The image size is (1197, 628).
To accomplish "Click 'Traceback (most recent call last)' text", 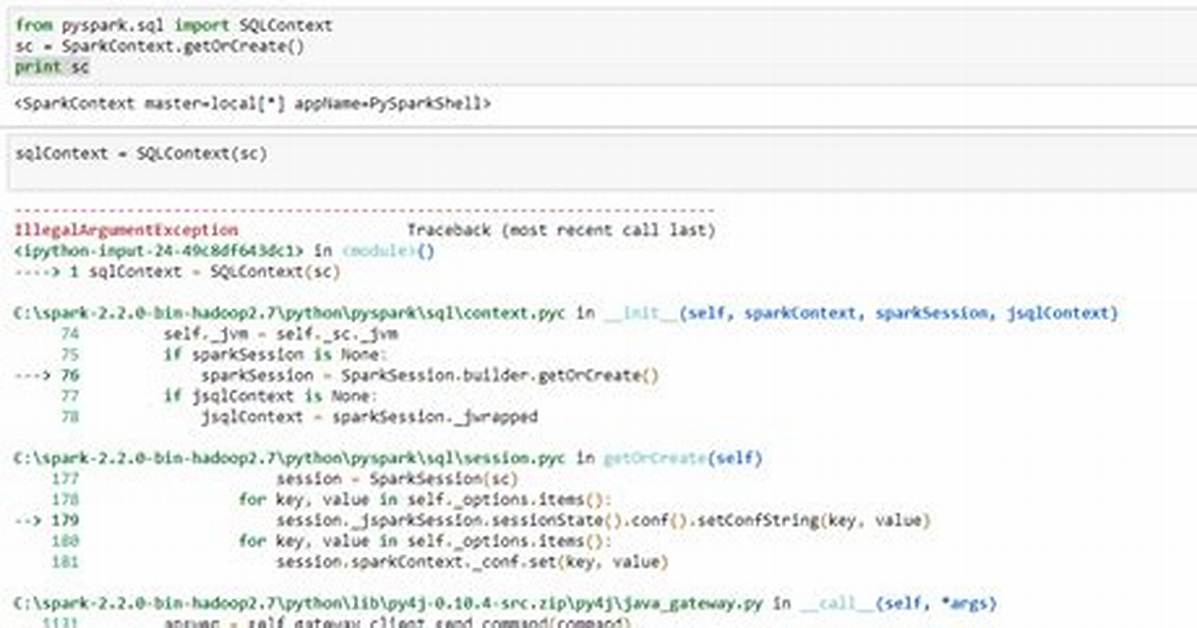I will (561, 230).
